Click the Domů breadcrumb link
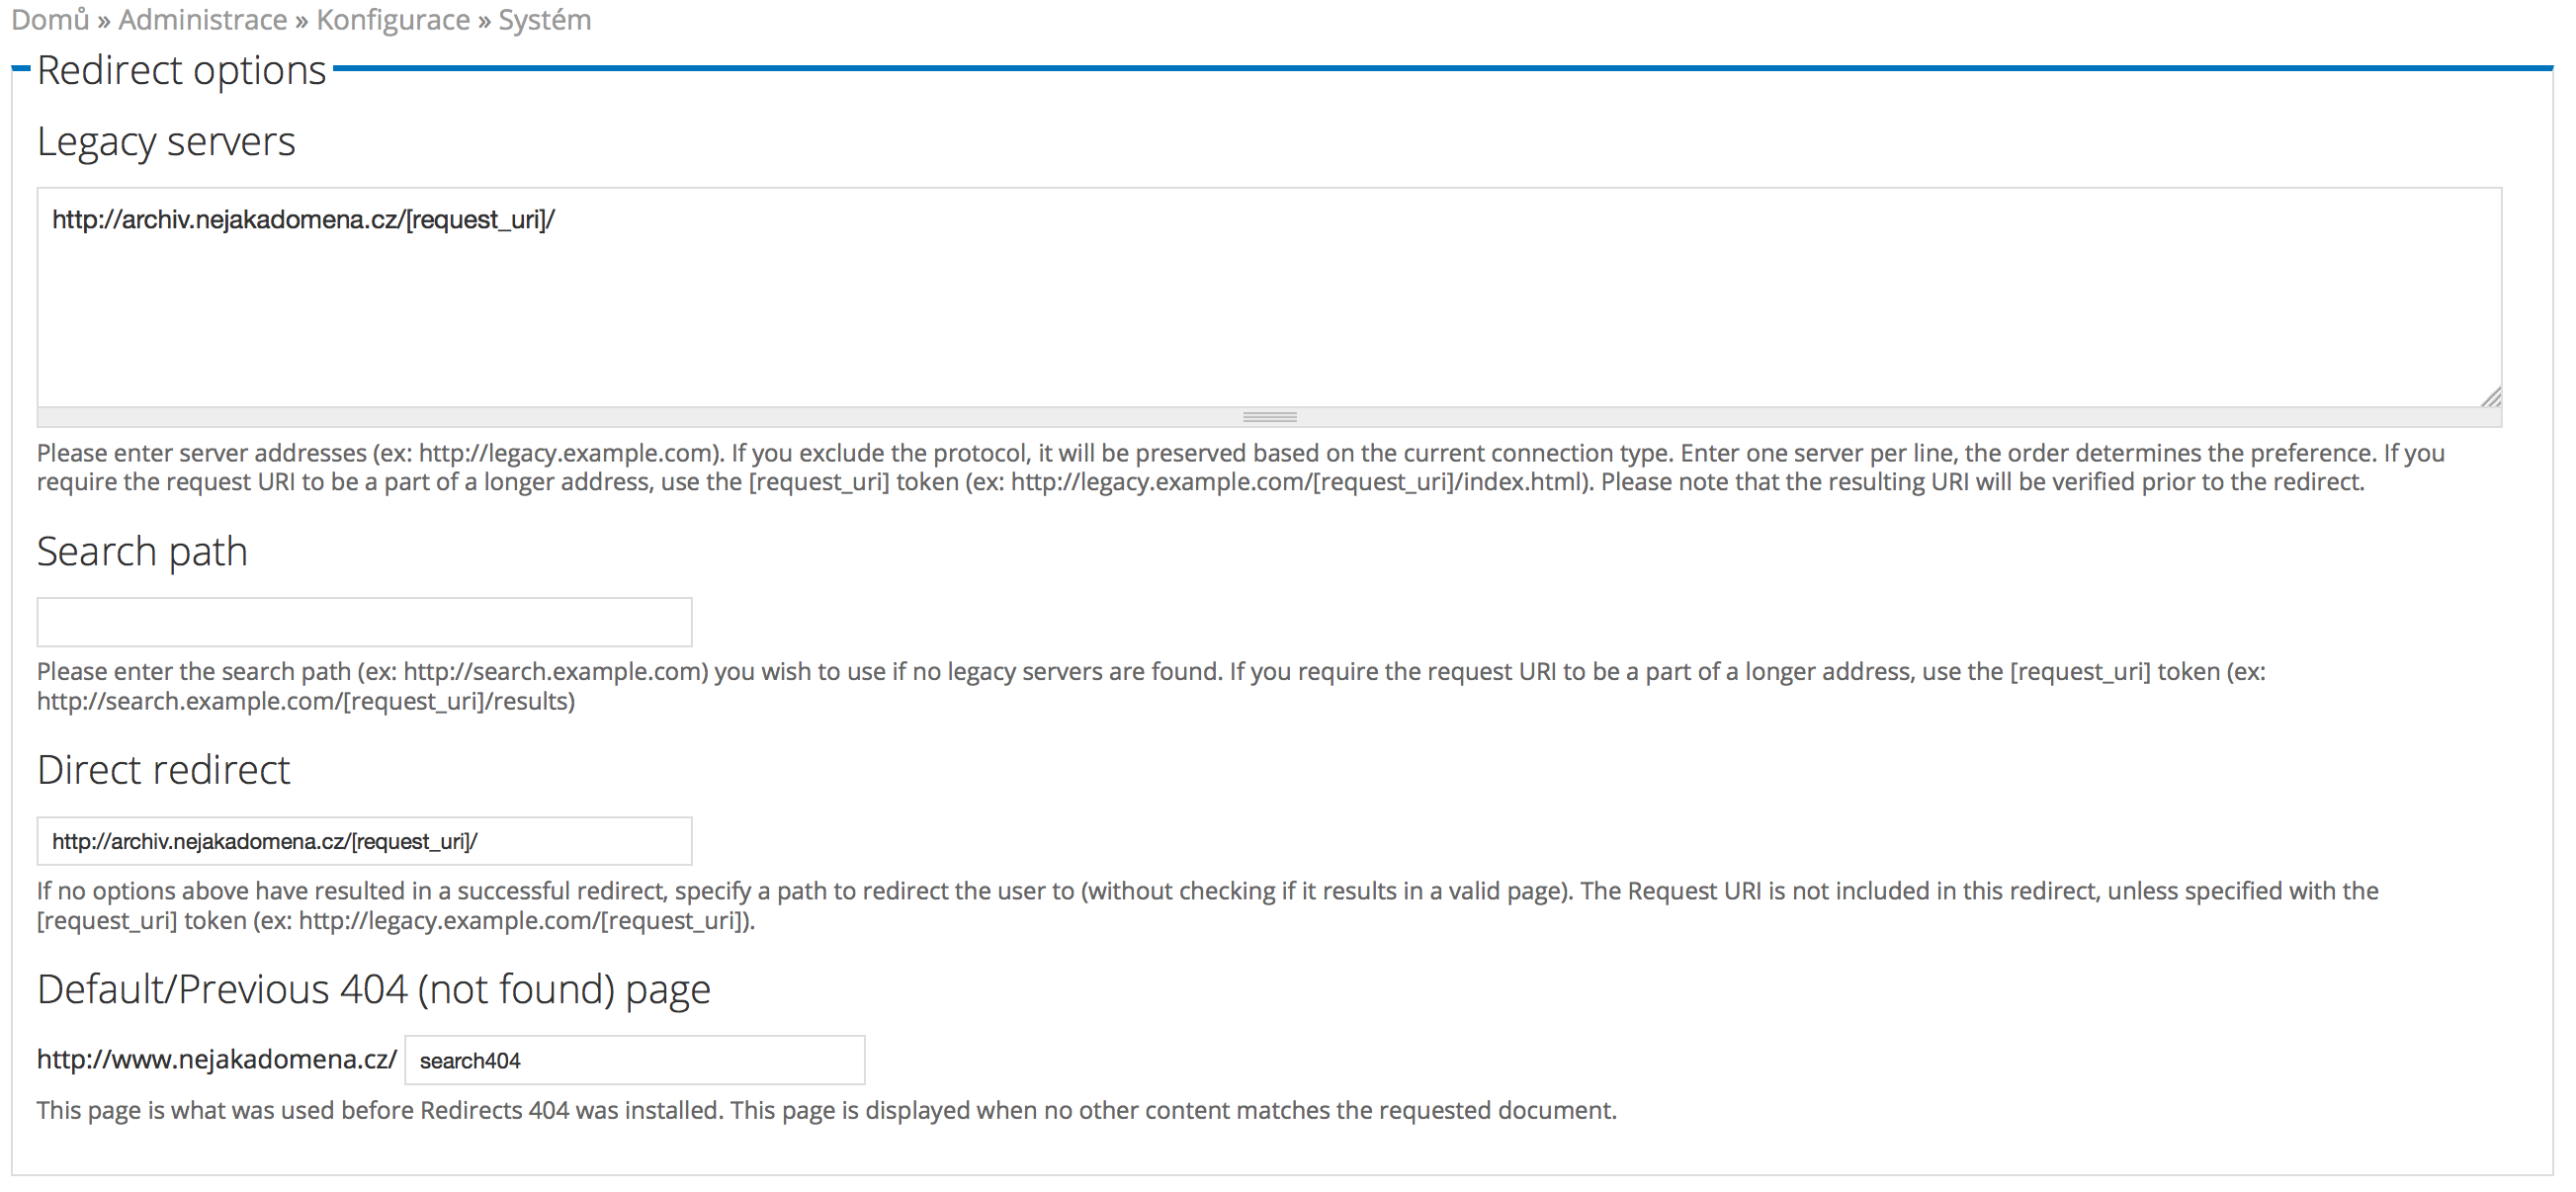The width and height of the screenshot is (2576, 1192). point(50,20)
